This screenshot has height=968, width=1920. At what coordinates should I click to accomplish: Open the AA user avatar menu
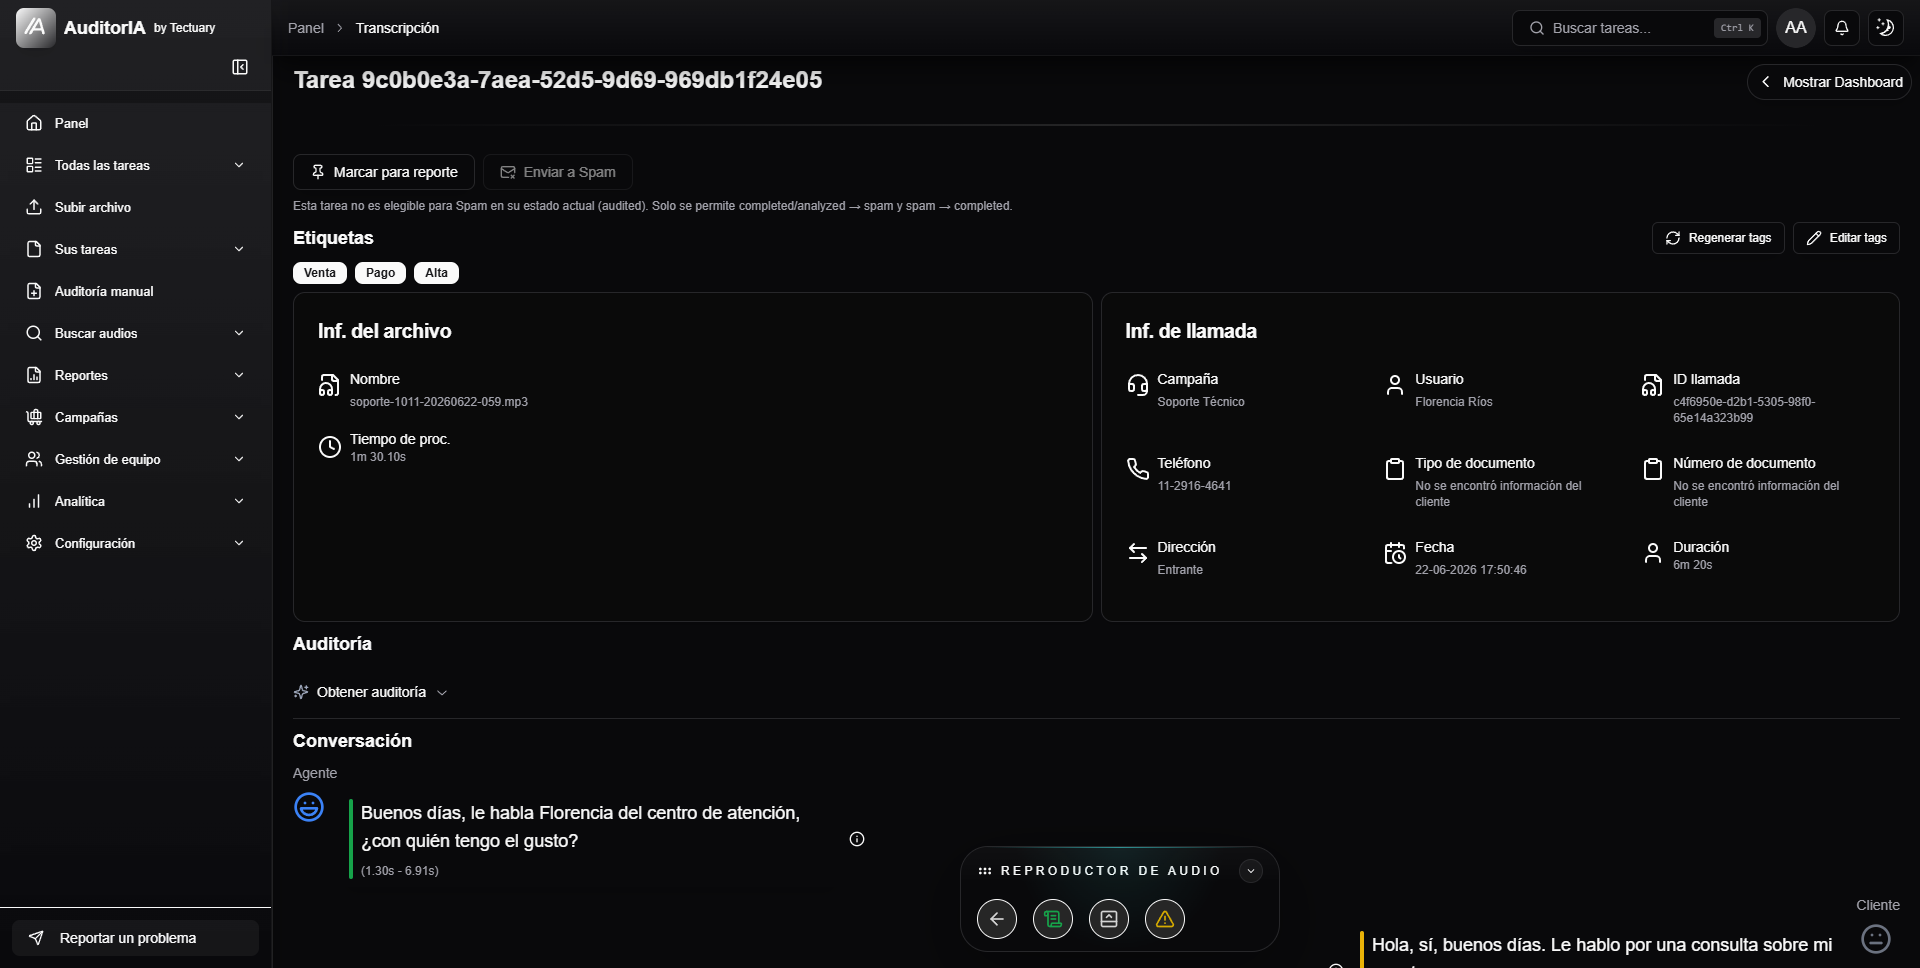[1796, 28]
